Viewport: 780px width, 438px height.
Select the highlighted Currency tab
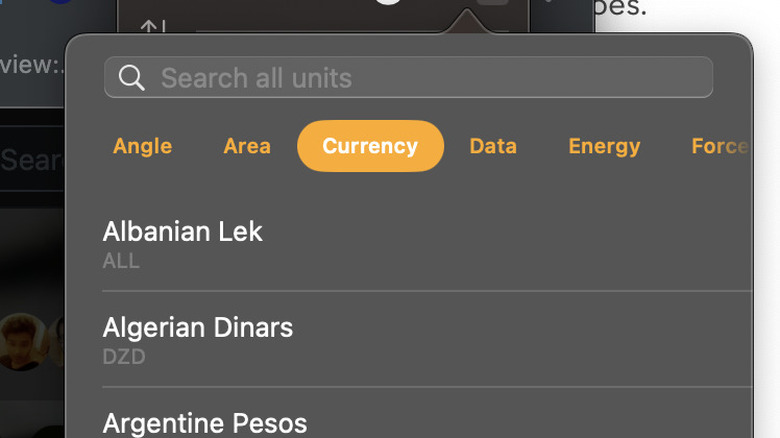[370, 146]
